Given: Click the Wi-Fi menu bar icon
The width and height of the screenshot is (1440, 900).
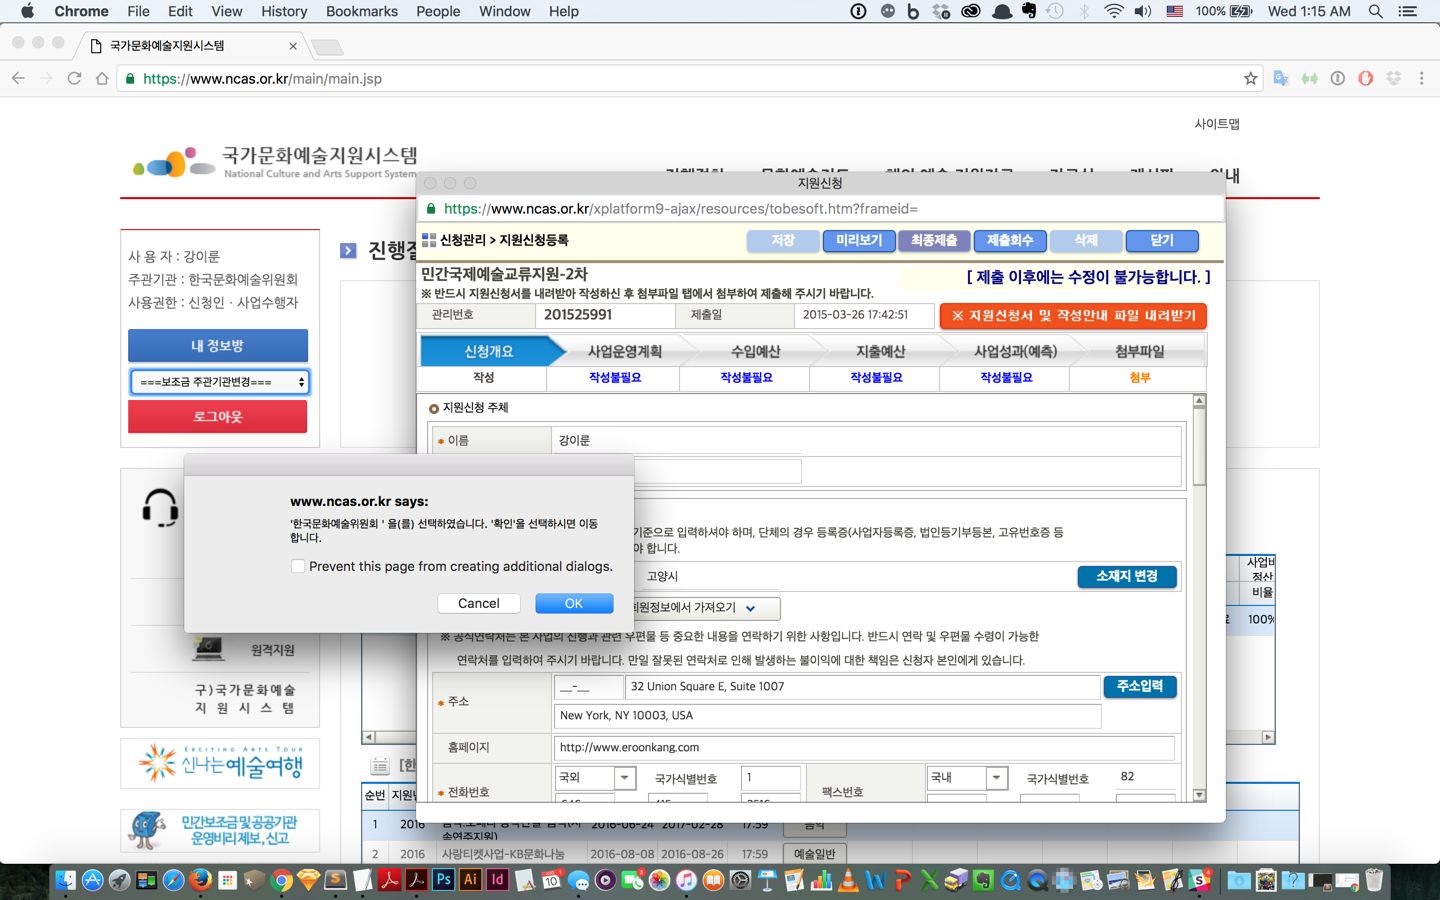Looking at the screenshot, I should click(1113, 12).
